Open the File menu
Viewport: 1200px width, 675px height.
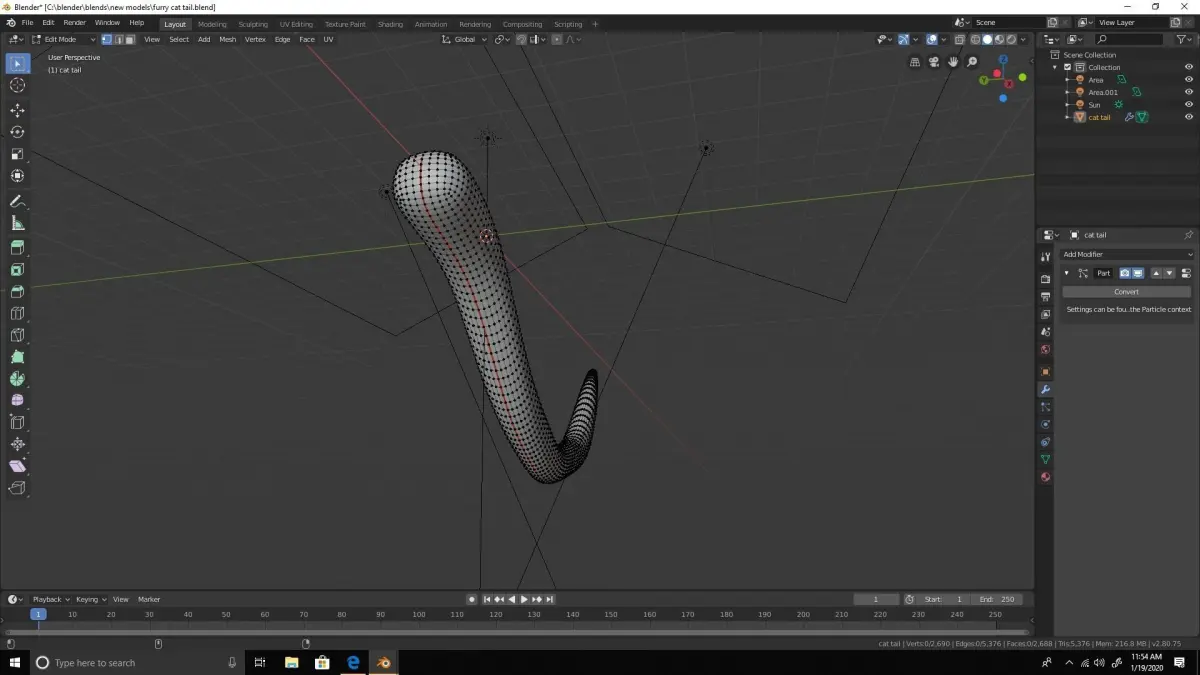27,22
